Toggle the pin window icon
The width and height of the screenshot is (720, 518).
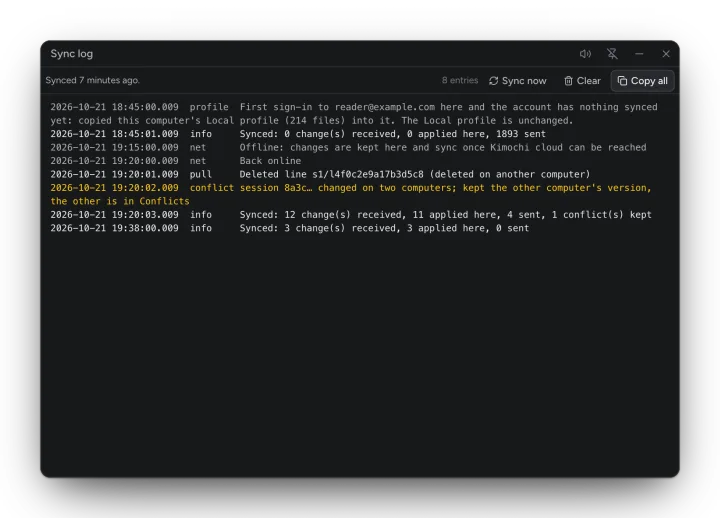[x=612, y=54]
